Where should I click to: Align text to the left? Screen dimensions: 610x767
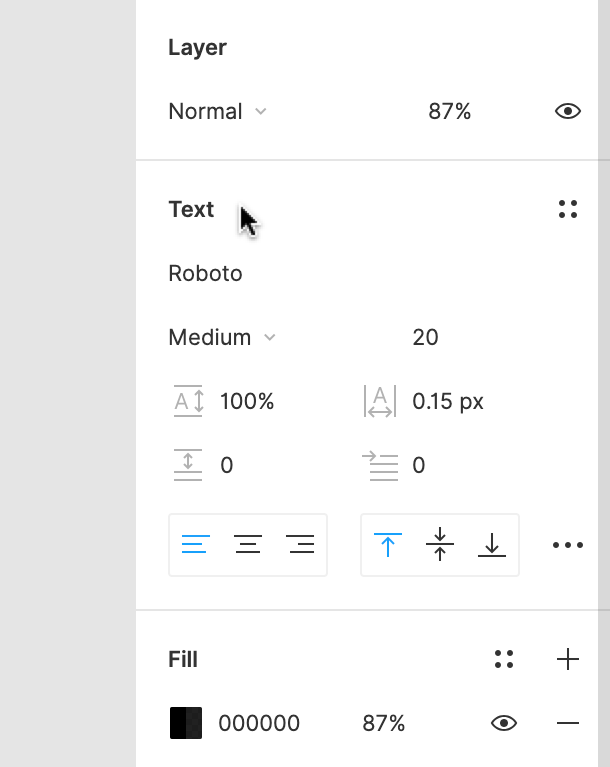tap(195, 545)
